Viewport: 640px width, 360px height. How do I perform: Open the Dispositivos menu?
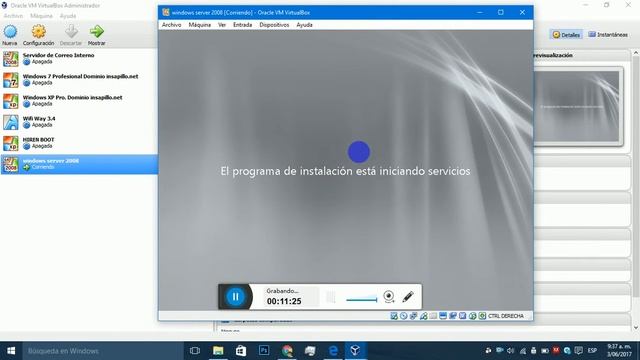tap(274, 25)
